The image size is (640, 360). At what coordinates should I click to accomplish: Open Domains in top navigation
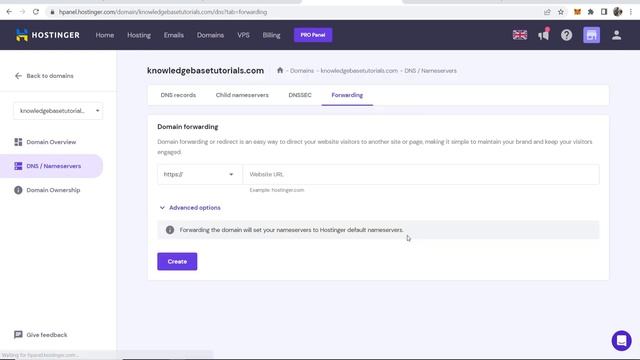click(x=210, y=35)
